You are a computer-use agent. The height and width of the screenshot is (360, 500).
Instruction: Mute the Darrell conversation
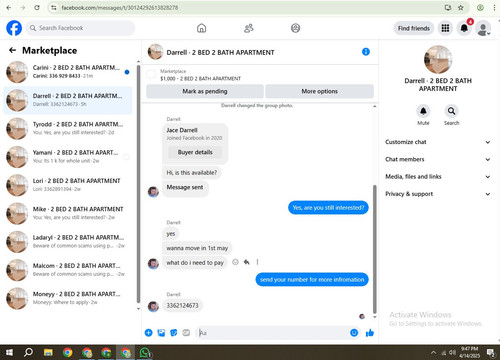[x=423, y=111]
